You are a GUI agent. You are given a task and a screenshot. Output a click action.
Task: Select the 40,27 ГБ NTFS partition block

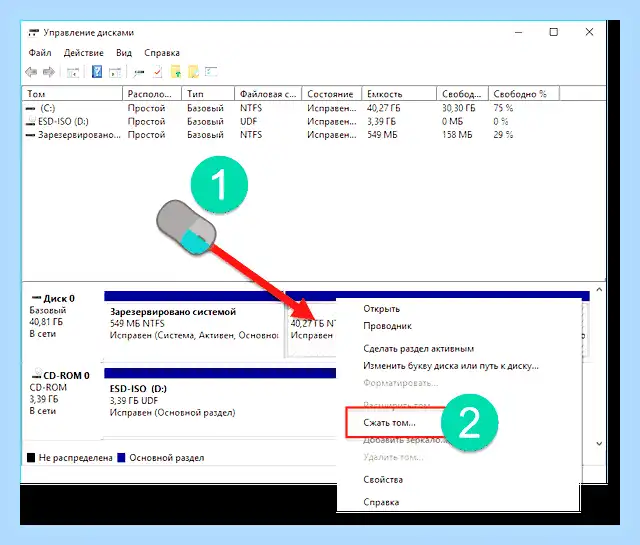coord(311,329)
